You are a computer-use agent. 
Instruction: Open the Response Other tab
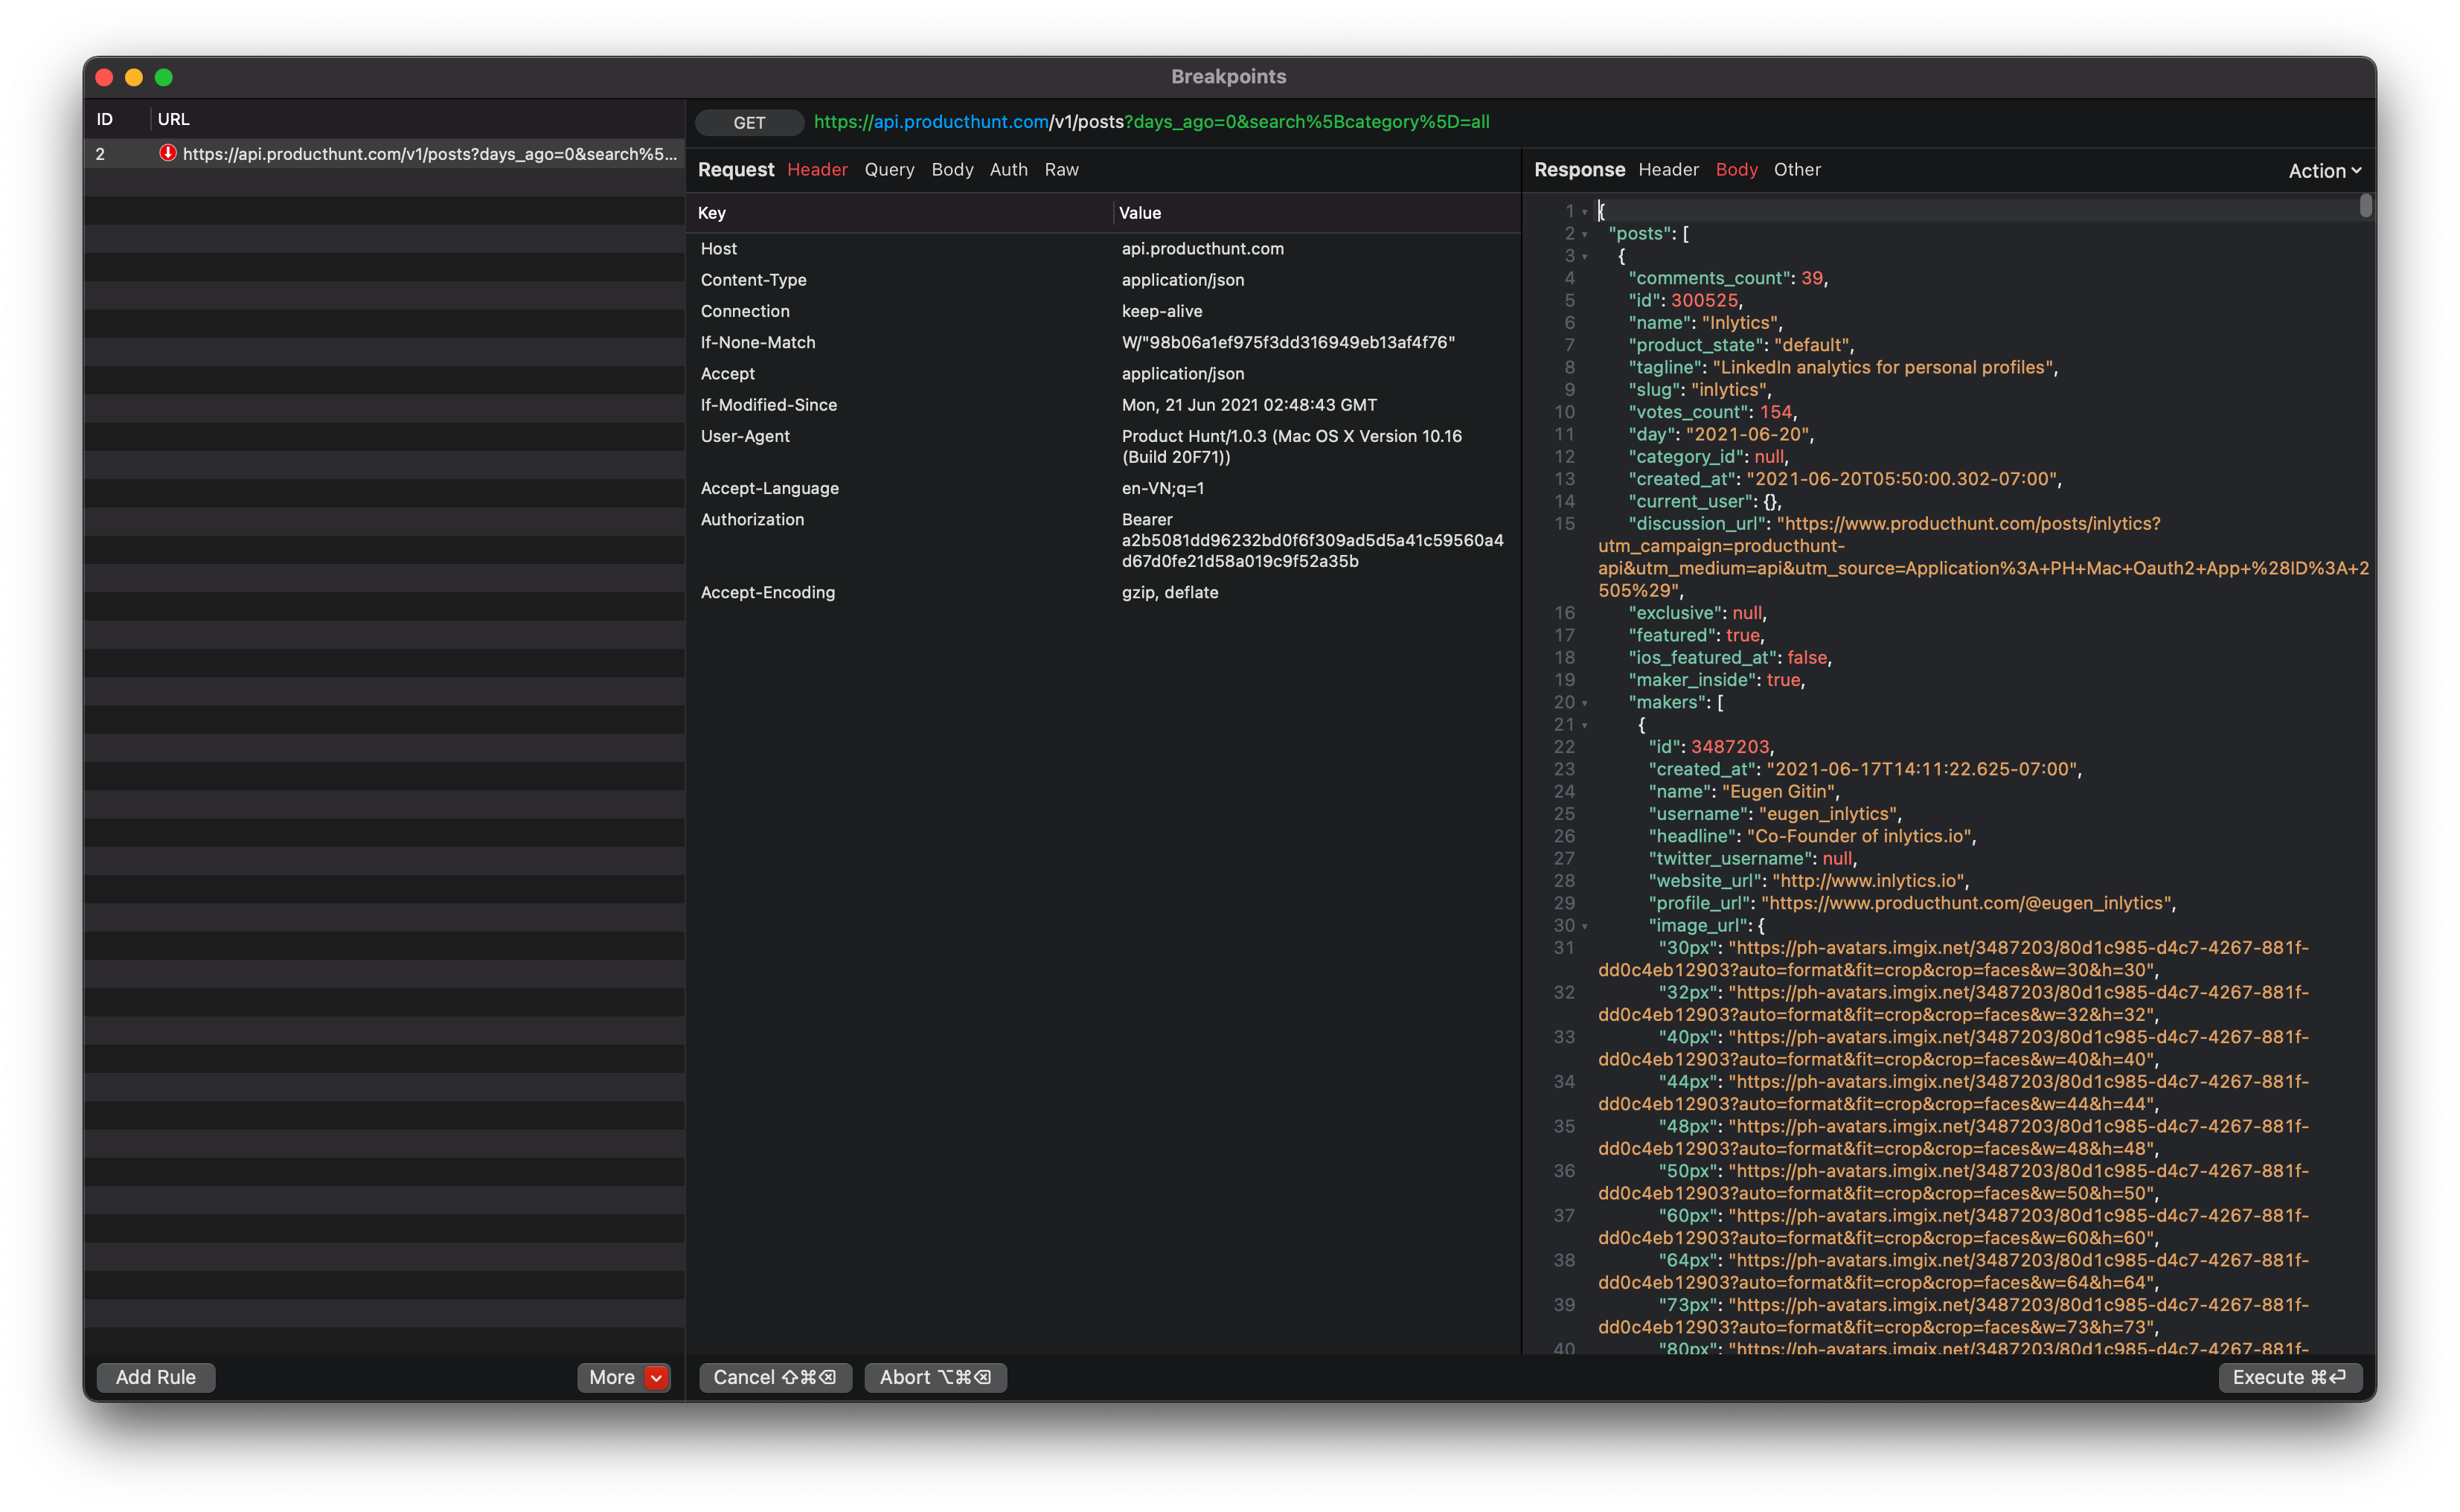point(1797,170)
